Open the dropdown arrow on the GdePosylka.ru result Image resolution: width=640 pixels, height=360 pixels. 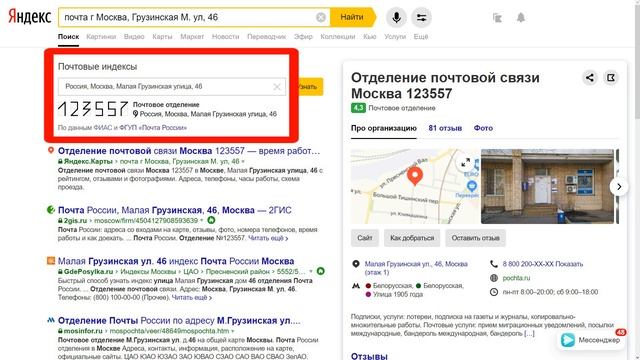[311, 271]
